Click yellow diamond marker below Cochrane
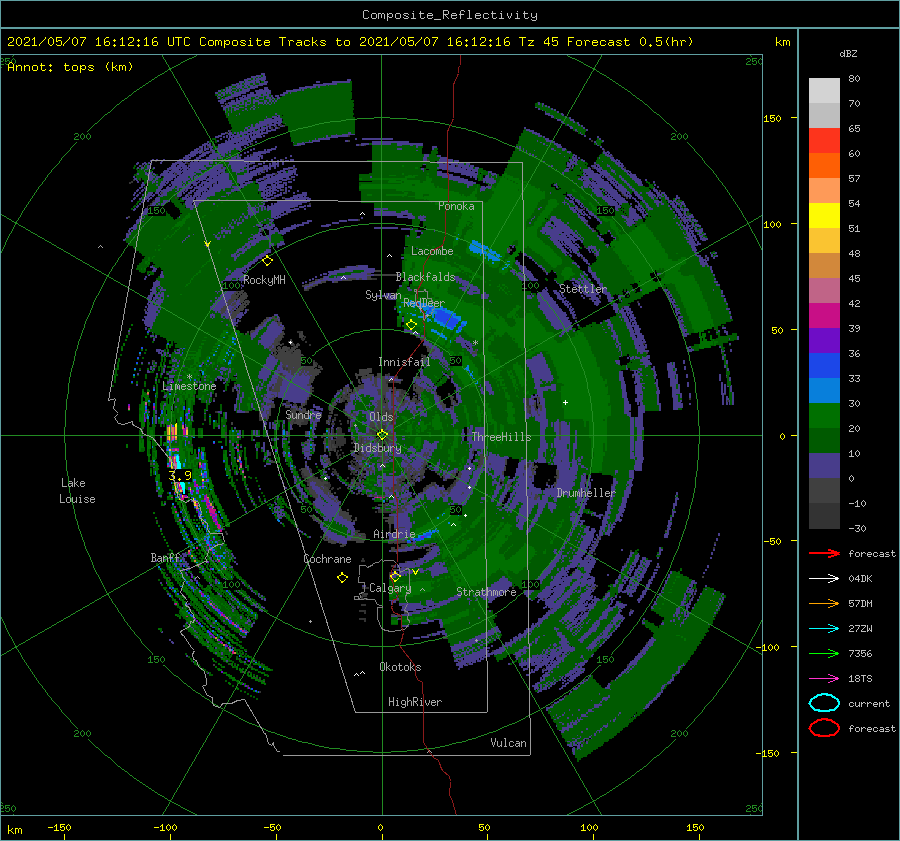Viewport: 900px width, 841px height. (x=343, y=578)
